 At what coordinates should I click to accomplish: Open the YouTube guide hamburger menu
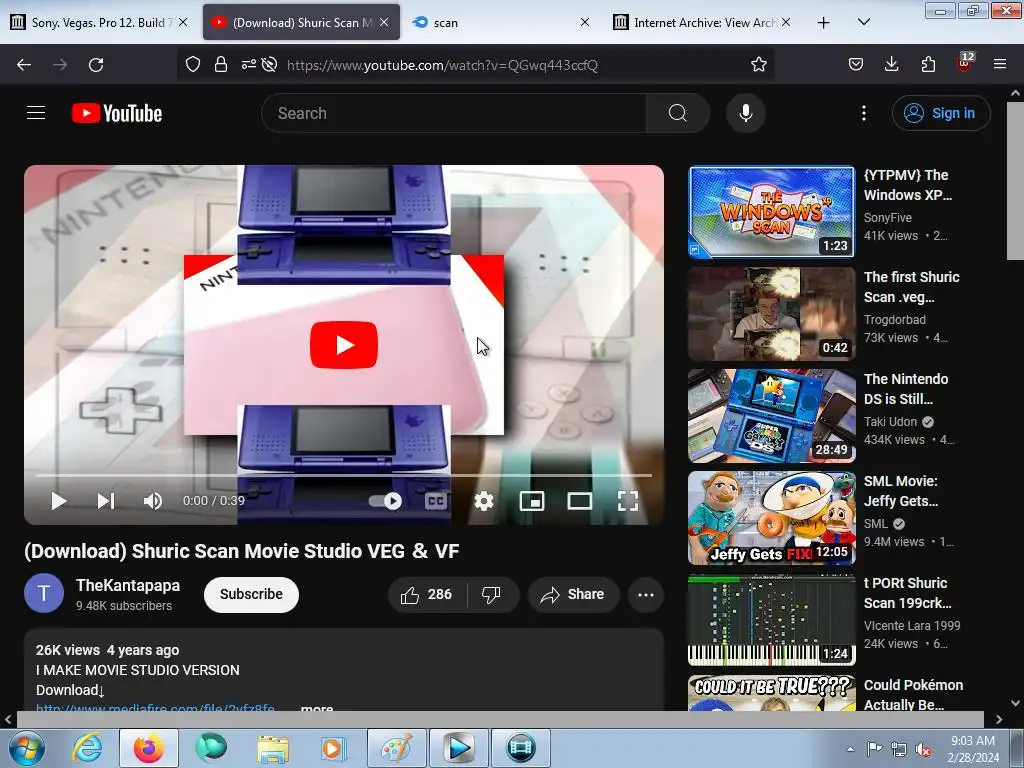coord(36,113)
